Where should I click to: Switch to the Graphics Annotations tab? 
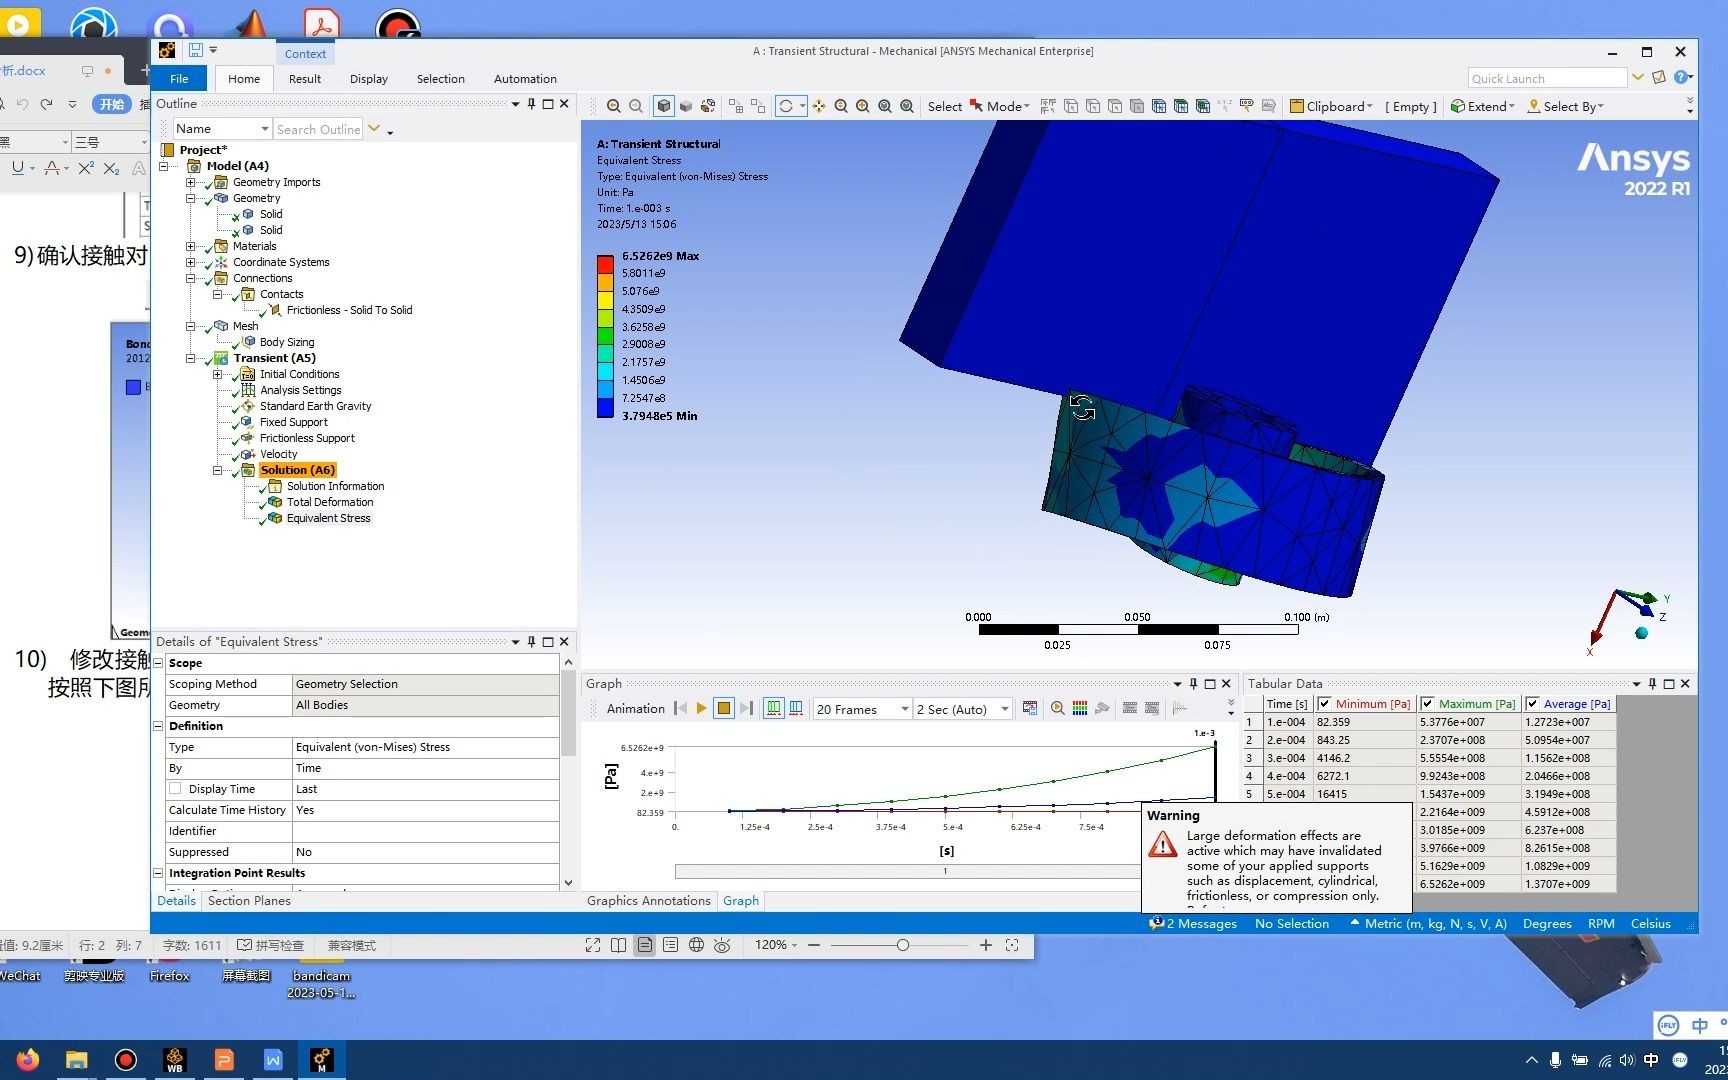click(648, 901)
